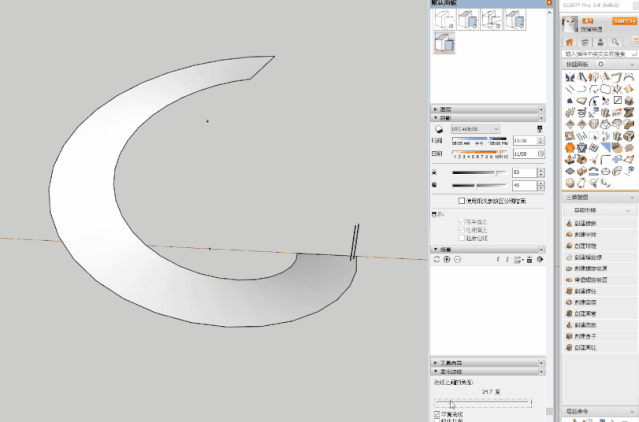Click the first command in the 三维造型 list
The height and width of the screenshot is (422, 639).
(586, 223)
